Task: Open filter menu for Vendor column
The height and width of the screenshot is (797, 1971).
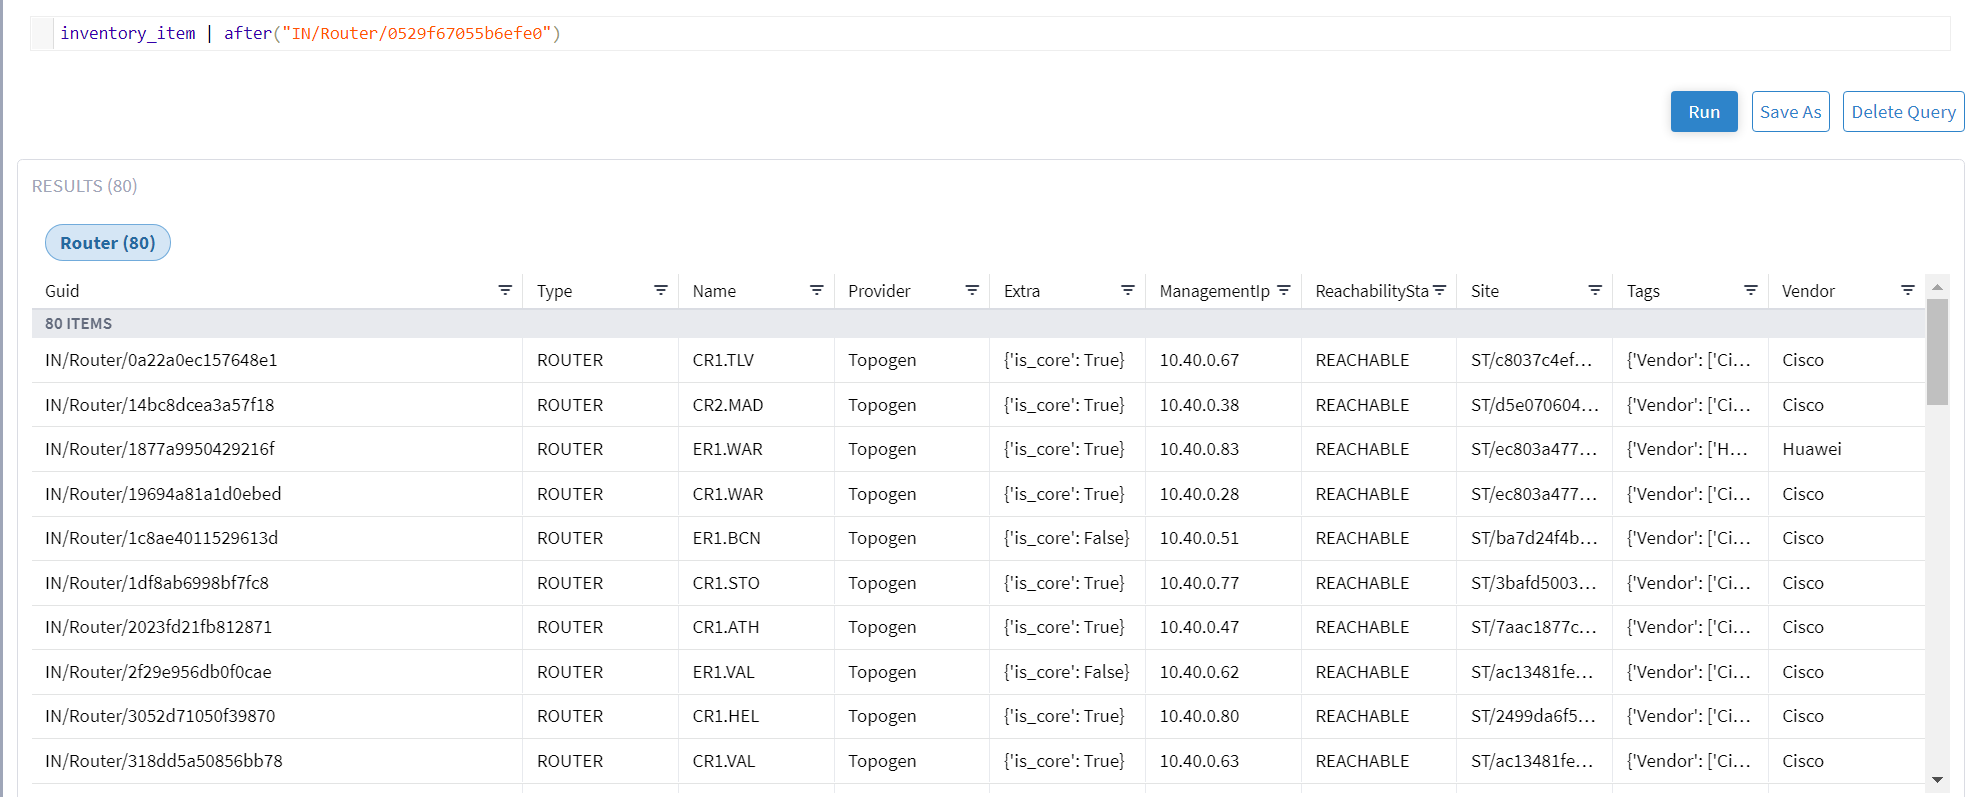Action: (x=1908, y=290)
